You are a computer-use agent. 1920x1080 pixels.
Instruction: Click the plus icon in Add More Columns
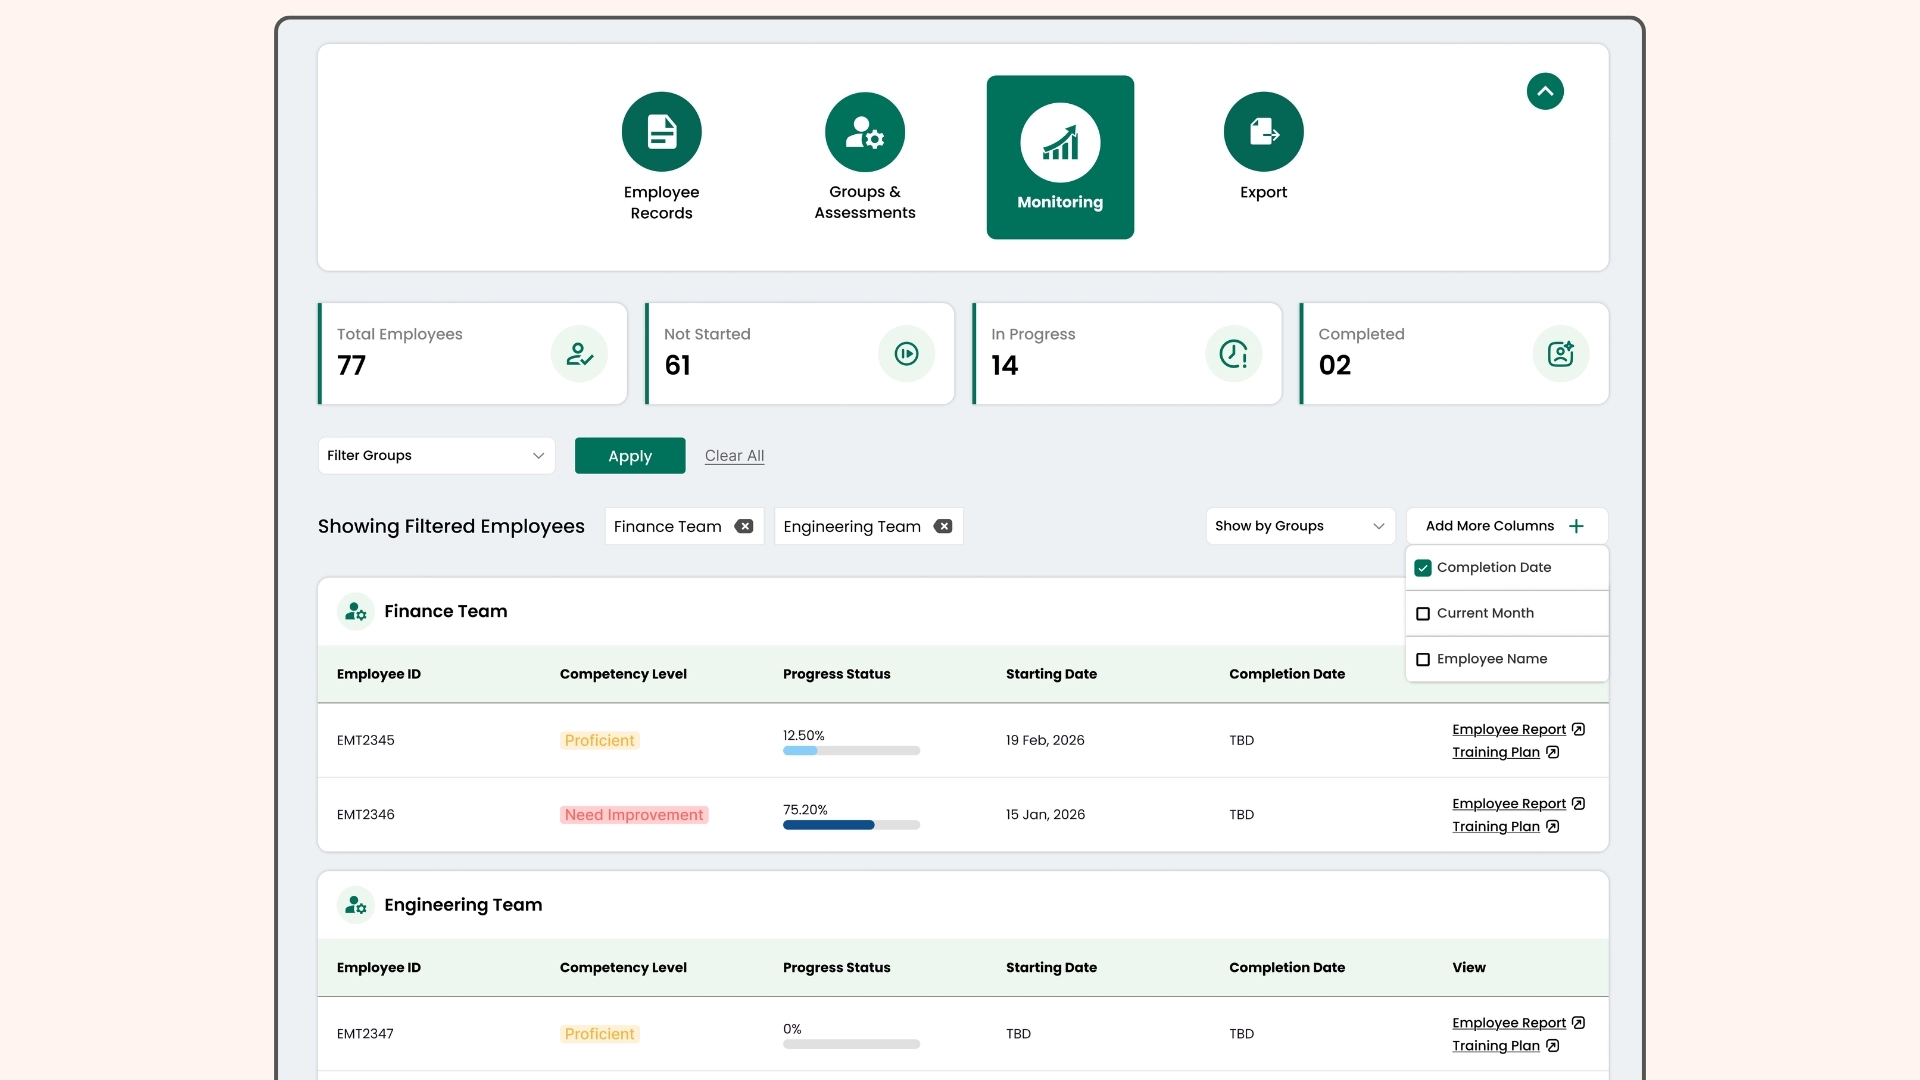1576,526
